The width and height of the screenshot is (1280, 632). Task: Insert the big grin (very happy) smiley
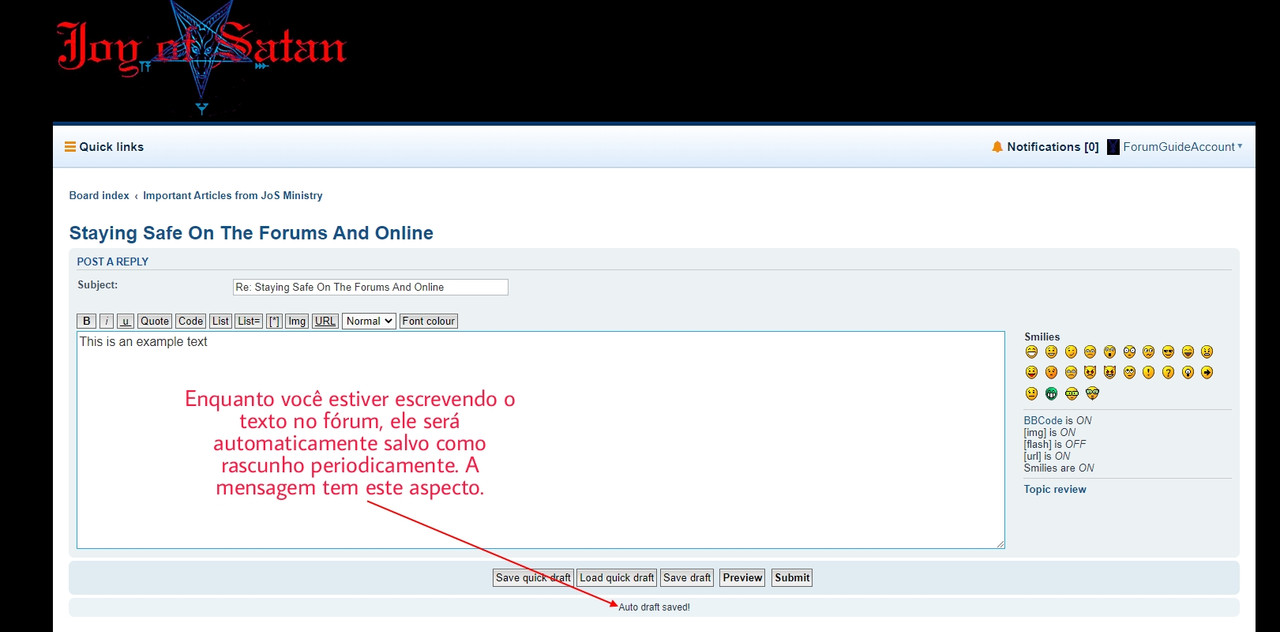coord(1031,352)
